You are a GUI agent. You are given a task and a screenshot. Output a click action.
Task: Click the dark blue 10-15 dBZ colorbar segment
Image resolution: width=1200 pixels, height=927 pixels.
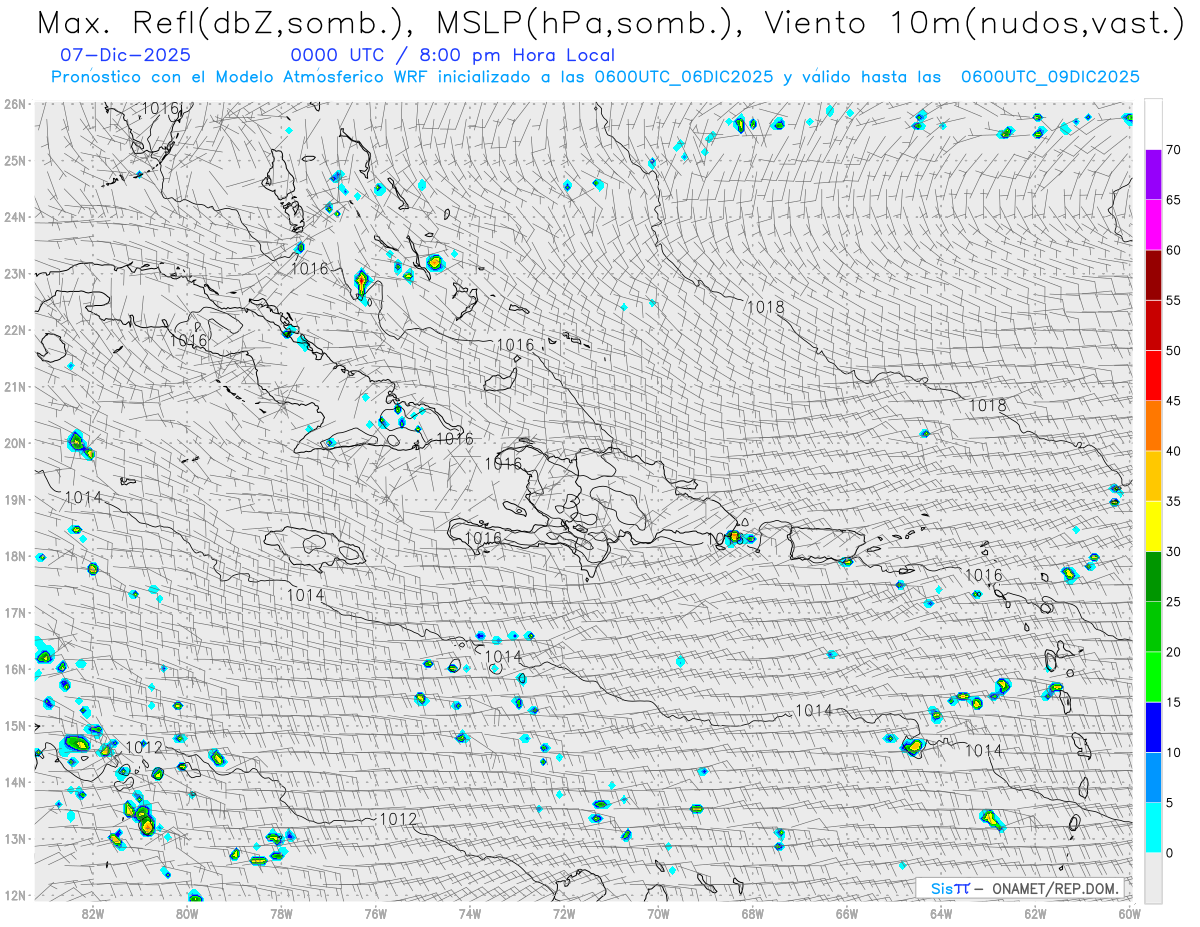point(1154,727)
